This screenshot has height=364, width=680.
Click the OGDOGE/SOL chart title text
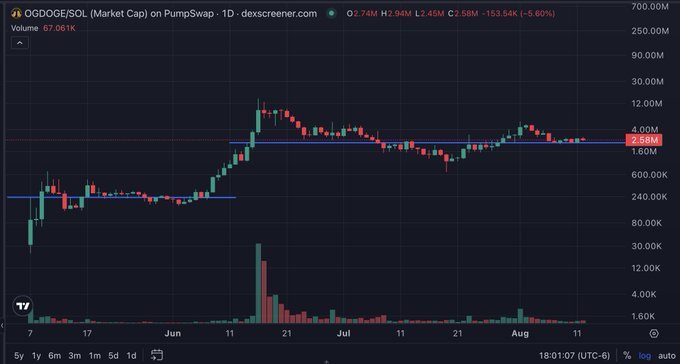pos(170,13)
